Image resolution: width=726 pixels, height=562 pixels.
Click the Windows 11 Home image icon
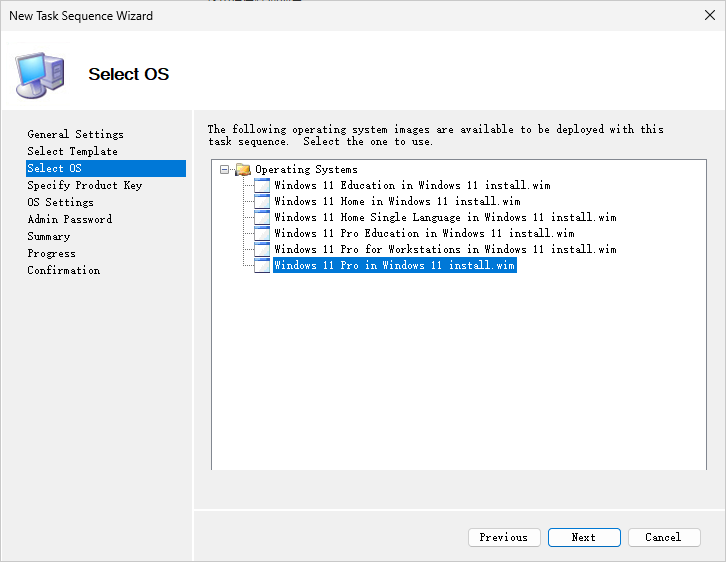pos(262,201)
